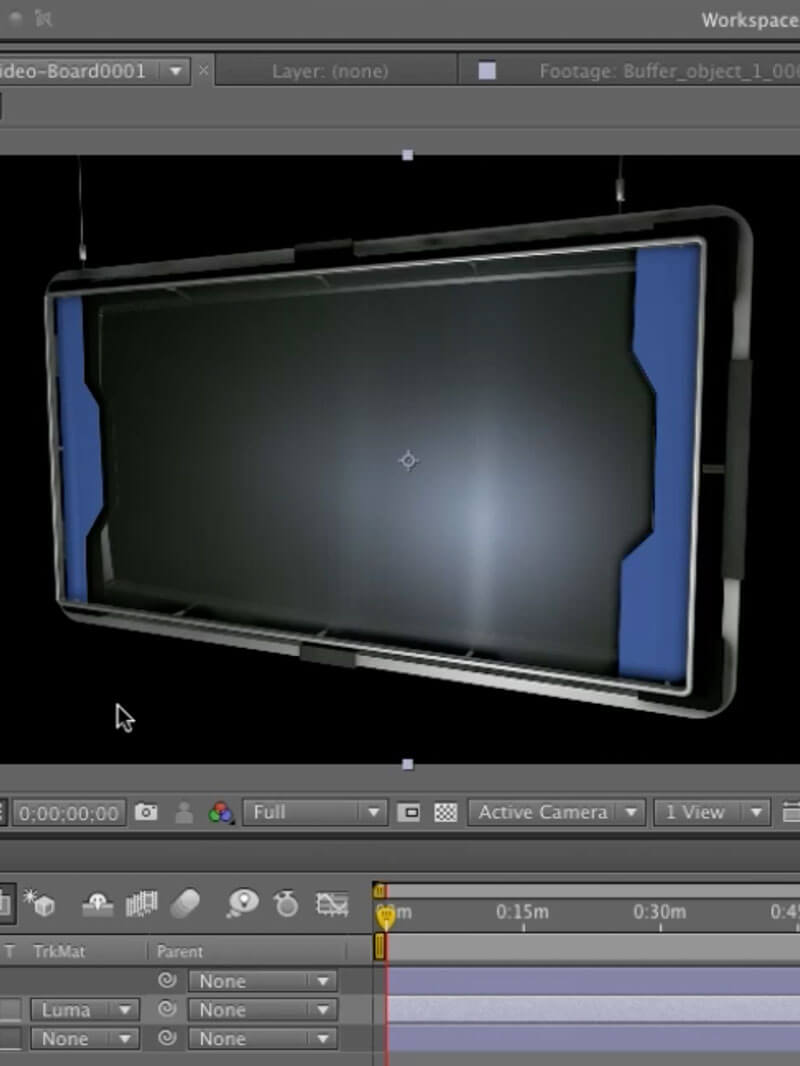Open the third layer's Parent None dropdown
Screen dimensions: 800x1066
(261, 1038)
